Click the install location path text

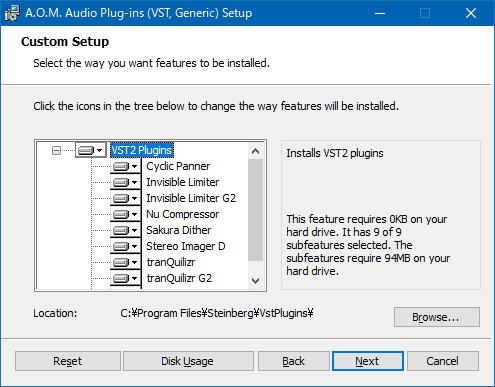pyautogui.click(x=217, y=313)
